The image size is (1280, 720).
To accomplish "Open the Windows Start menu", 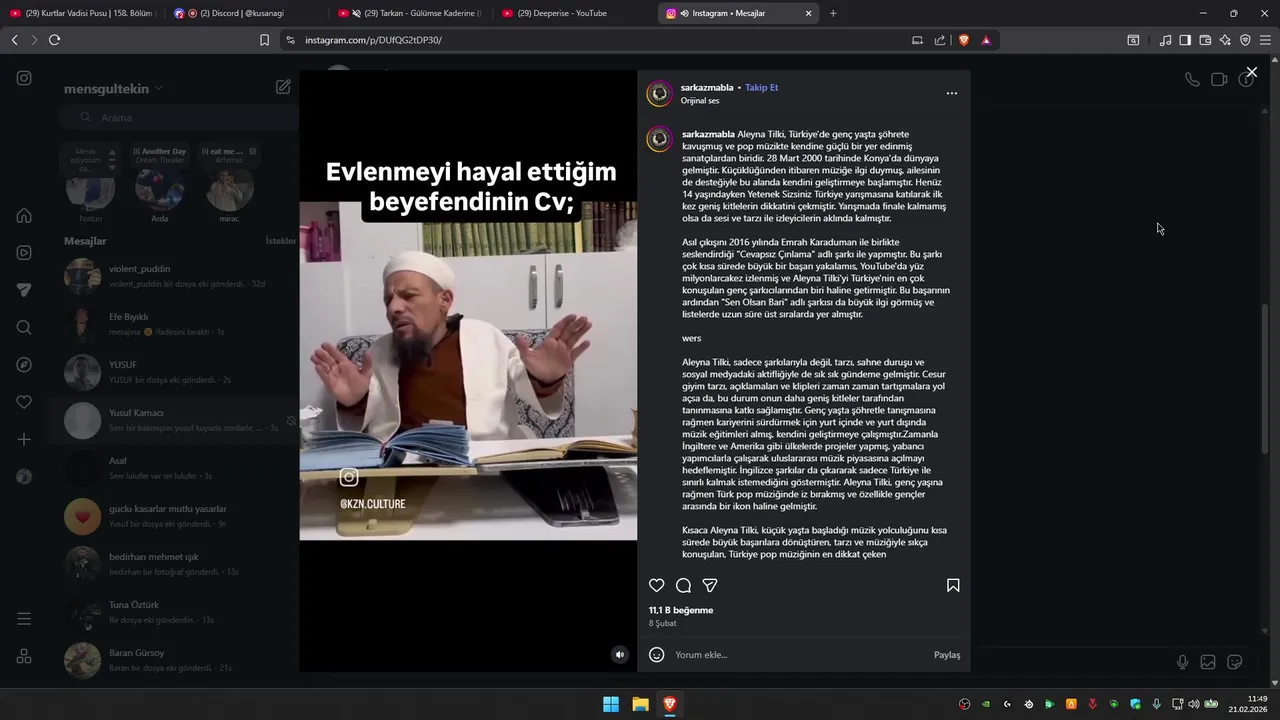I will tap(610, 704).
